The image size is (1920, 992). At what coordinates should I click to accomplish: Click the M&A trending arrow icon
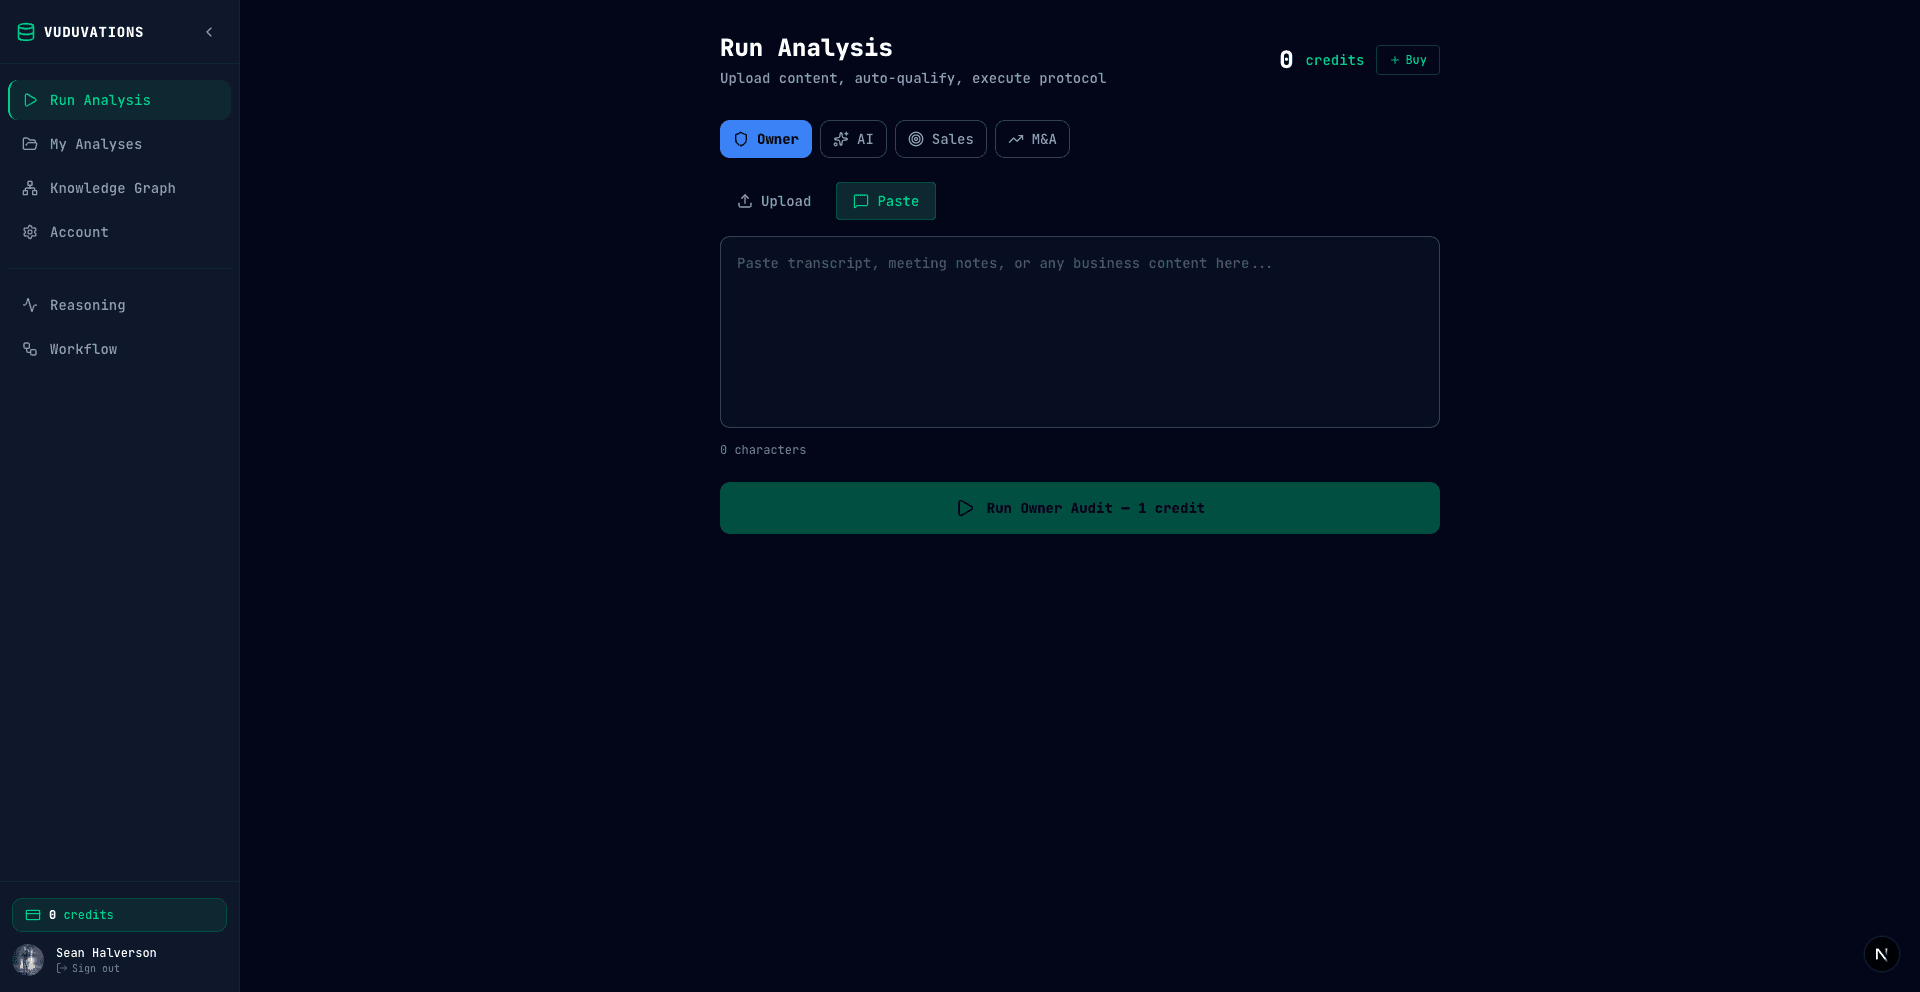(x=1016, y=139)
